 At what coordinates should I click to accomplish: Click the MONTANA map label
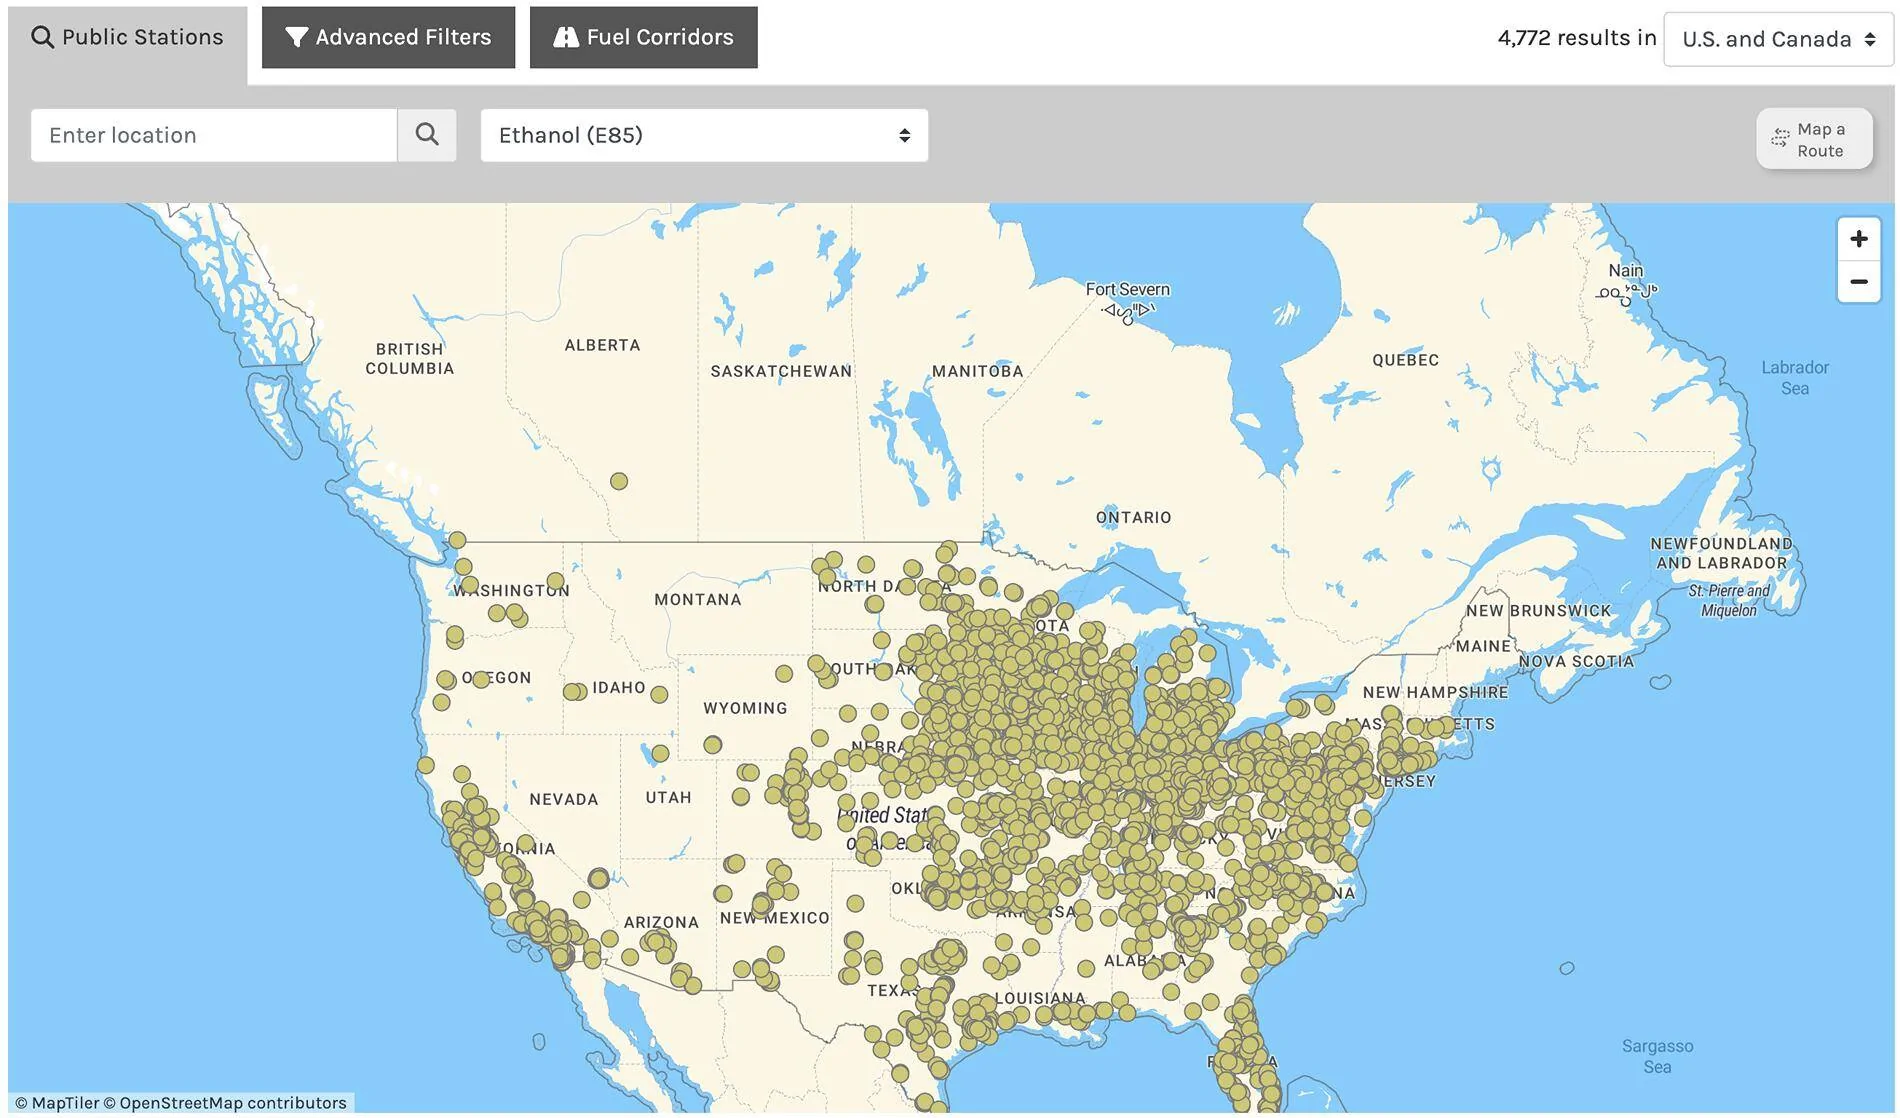pos(698,600)
